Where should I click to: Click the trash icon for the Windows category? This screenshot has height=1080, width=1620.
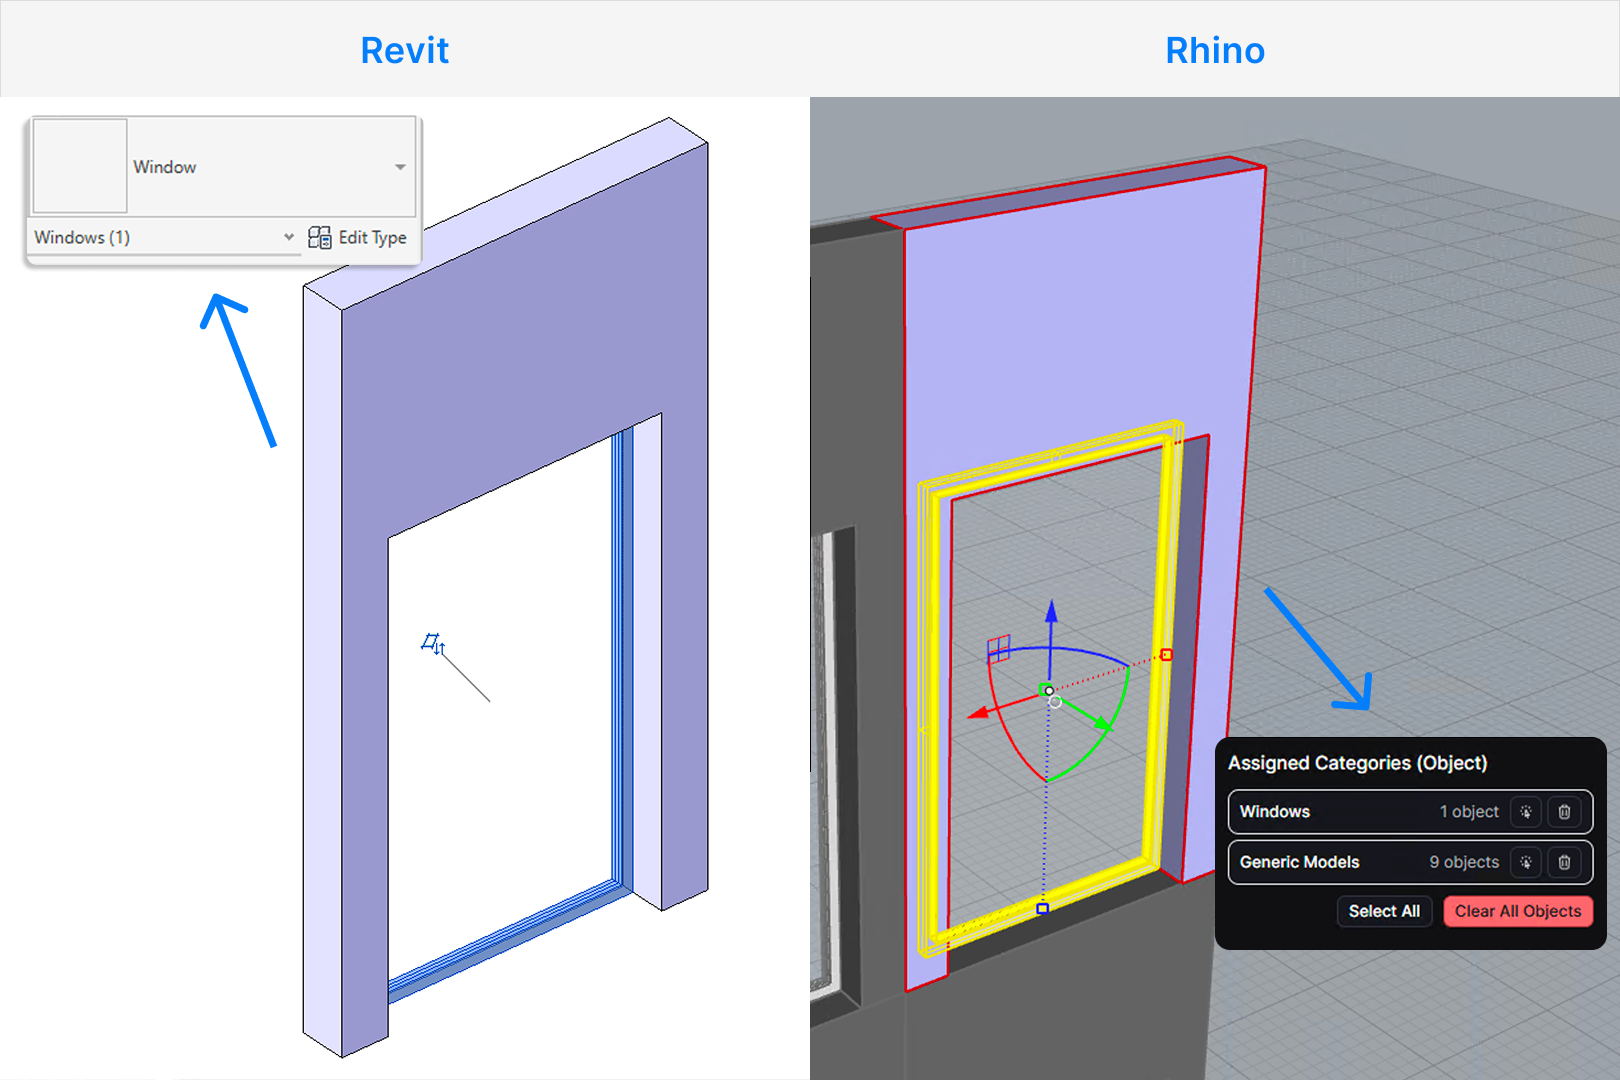pos(1566,812)
